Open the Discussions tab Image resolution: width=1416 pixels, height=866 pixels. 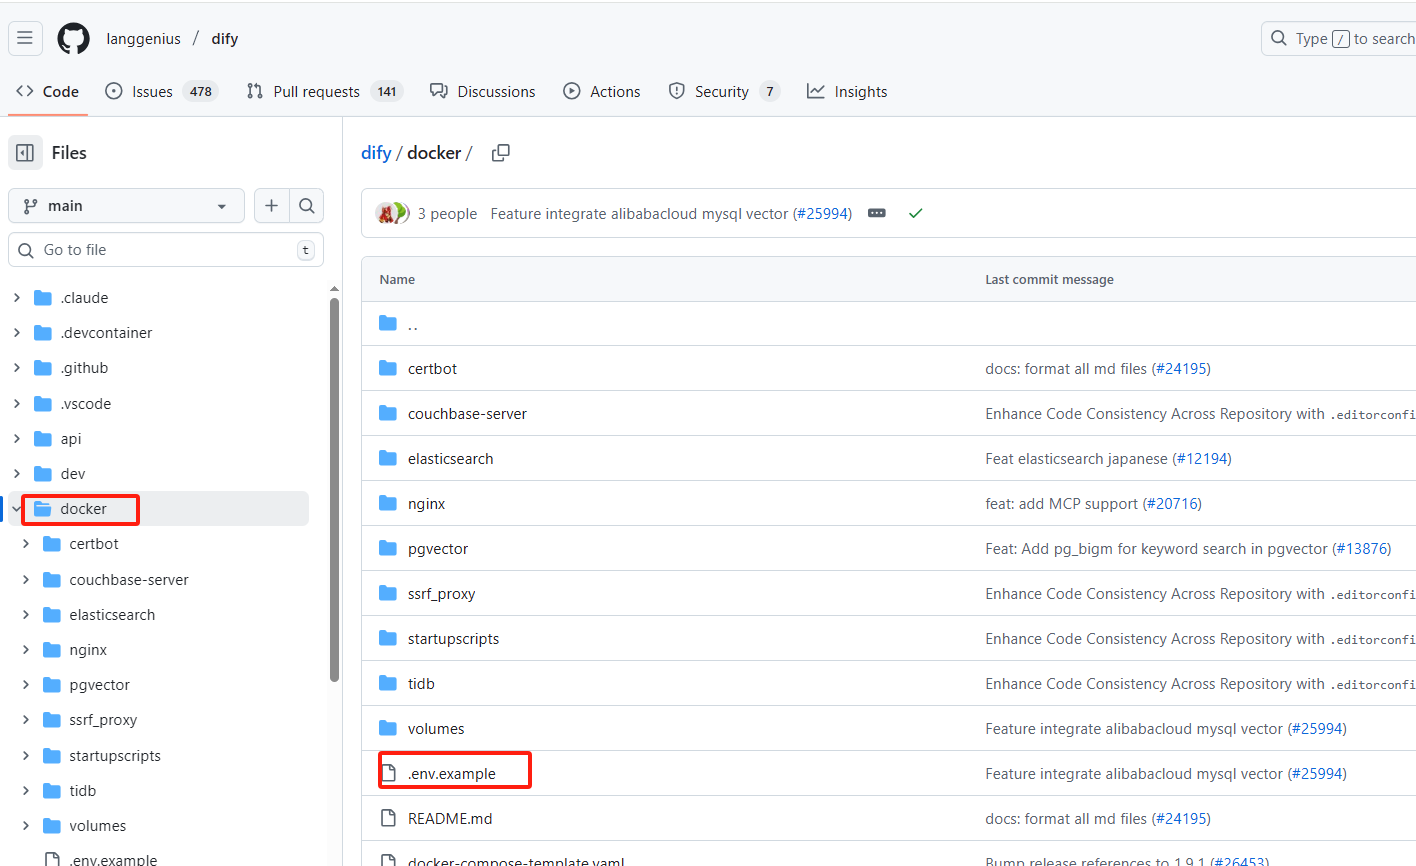tap(483, 91)
